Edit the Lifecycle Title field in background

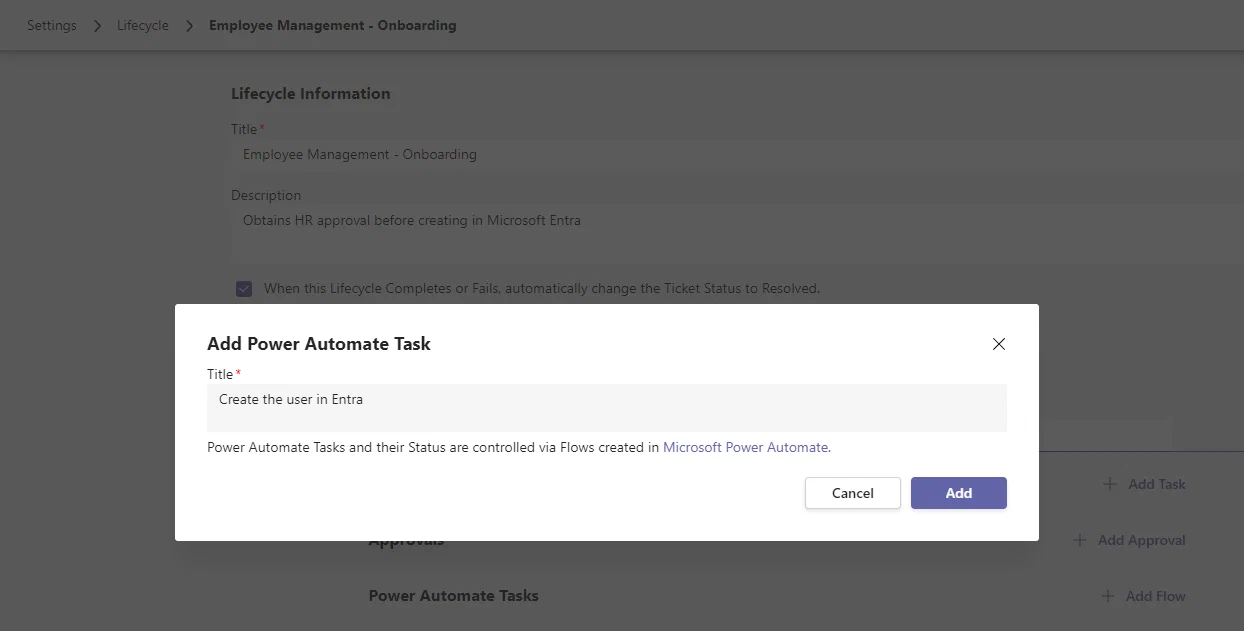click(x=737, y=155)
